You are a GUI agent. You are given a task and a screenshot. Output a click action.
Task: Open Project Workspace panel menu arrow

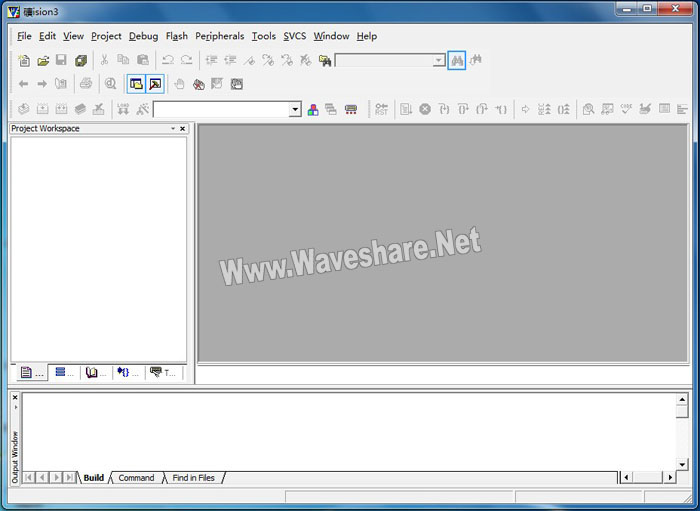[x=173, y=129]
